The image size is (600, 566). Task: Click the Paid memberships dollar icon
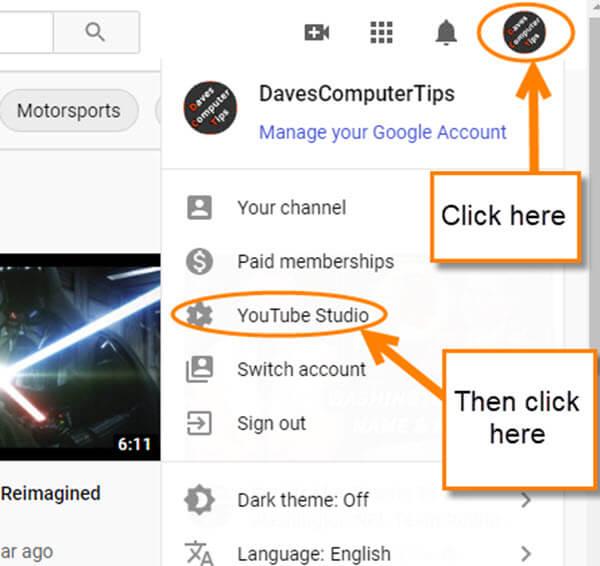(x=199, y=261)
